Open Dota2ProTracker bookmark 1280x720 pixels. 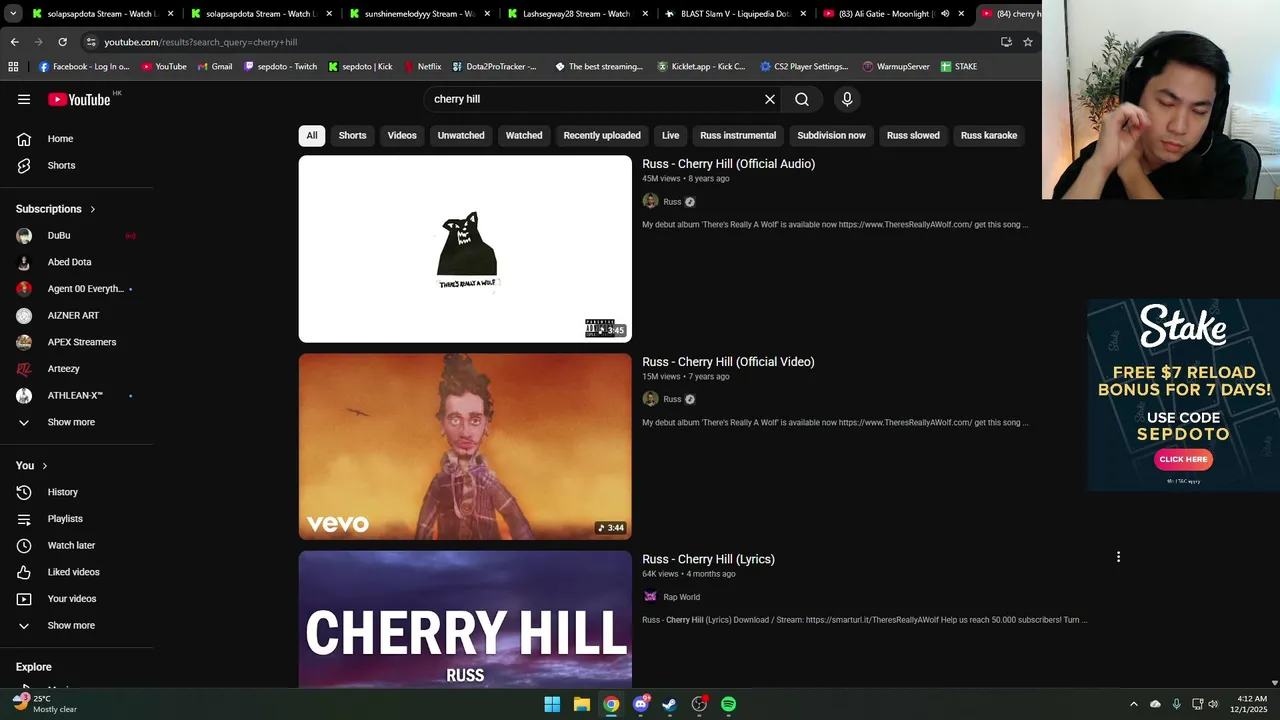(494, 67)
